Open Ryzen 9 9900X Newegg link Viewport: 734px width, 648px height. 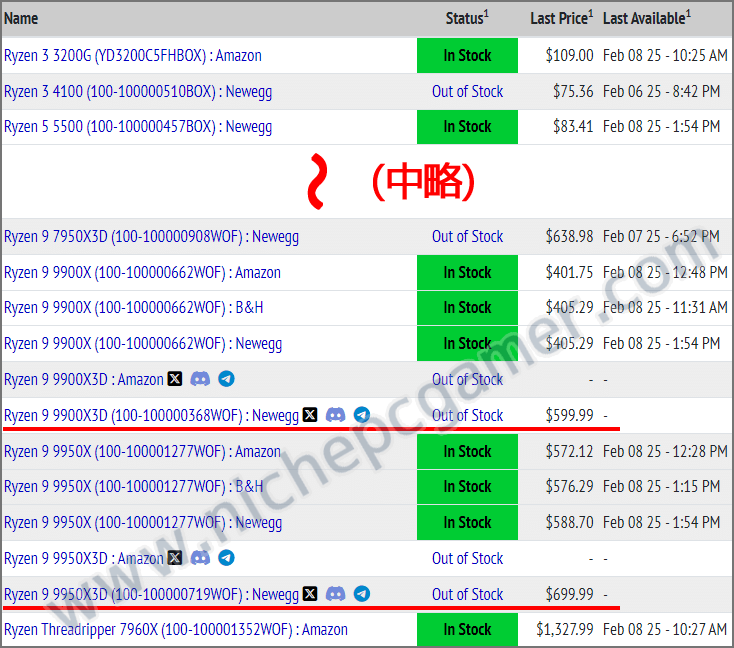(x=143, y=344)
